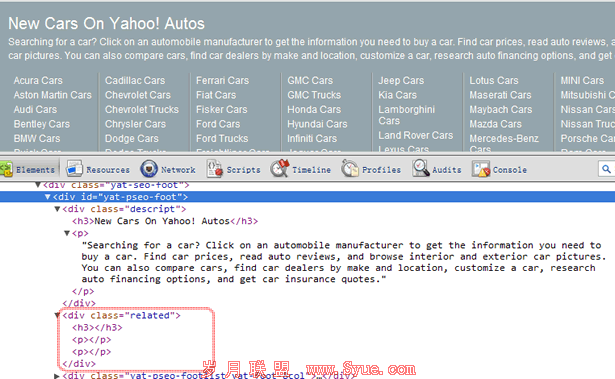
Task: Open the Fiat Cars link
Action: tap(216, 95)
